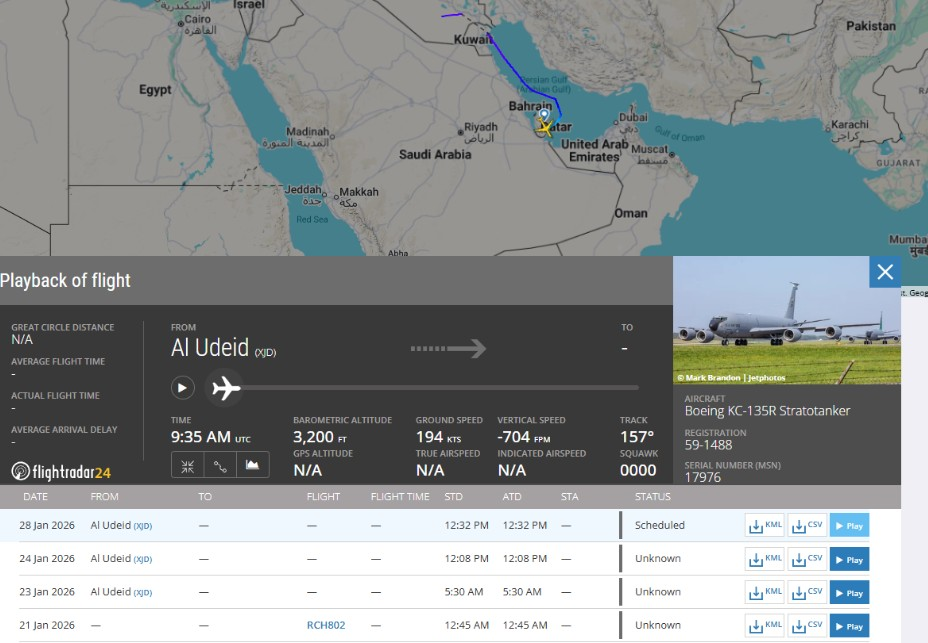This screenshot has height=643, width=928.
Task: Click the yellow aircraft icon over Qatar
Action: [x=545, y=127]
